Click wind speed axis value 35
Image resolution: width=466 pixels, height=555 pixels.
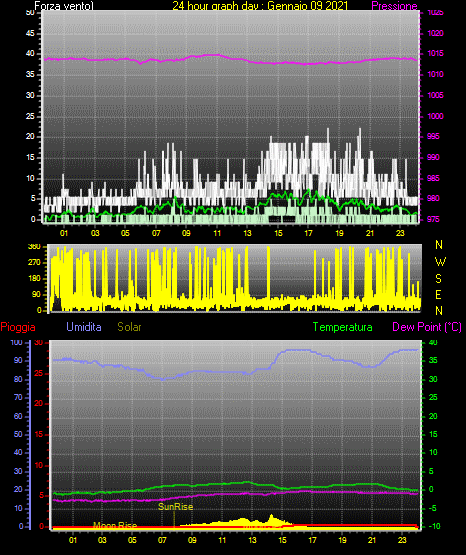30,74
